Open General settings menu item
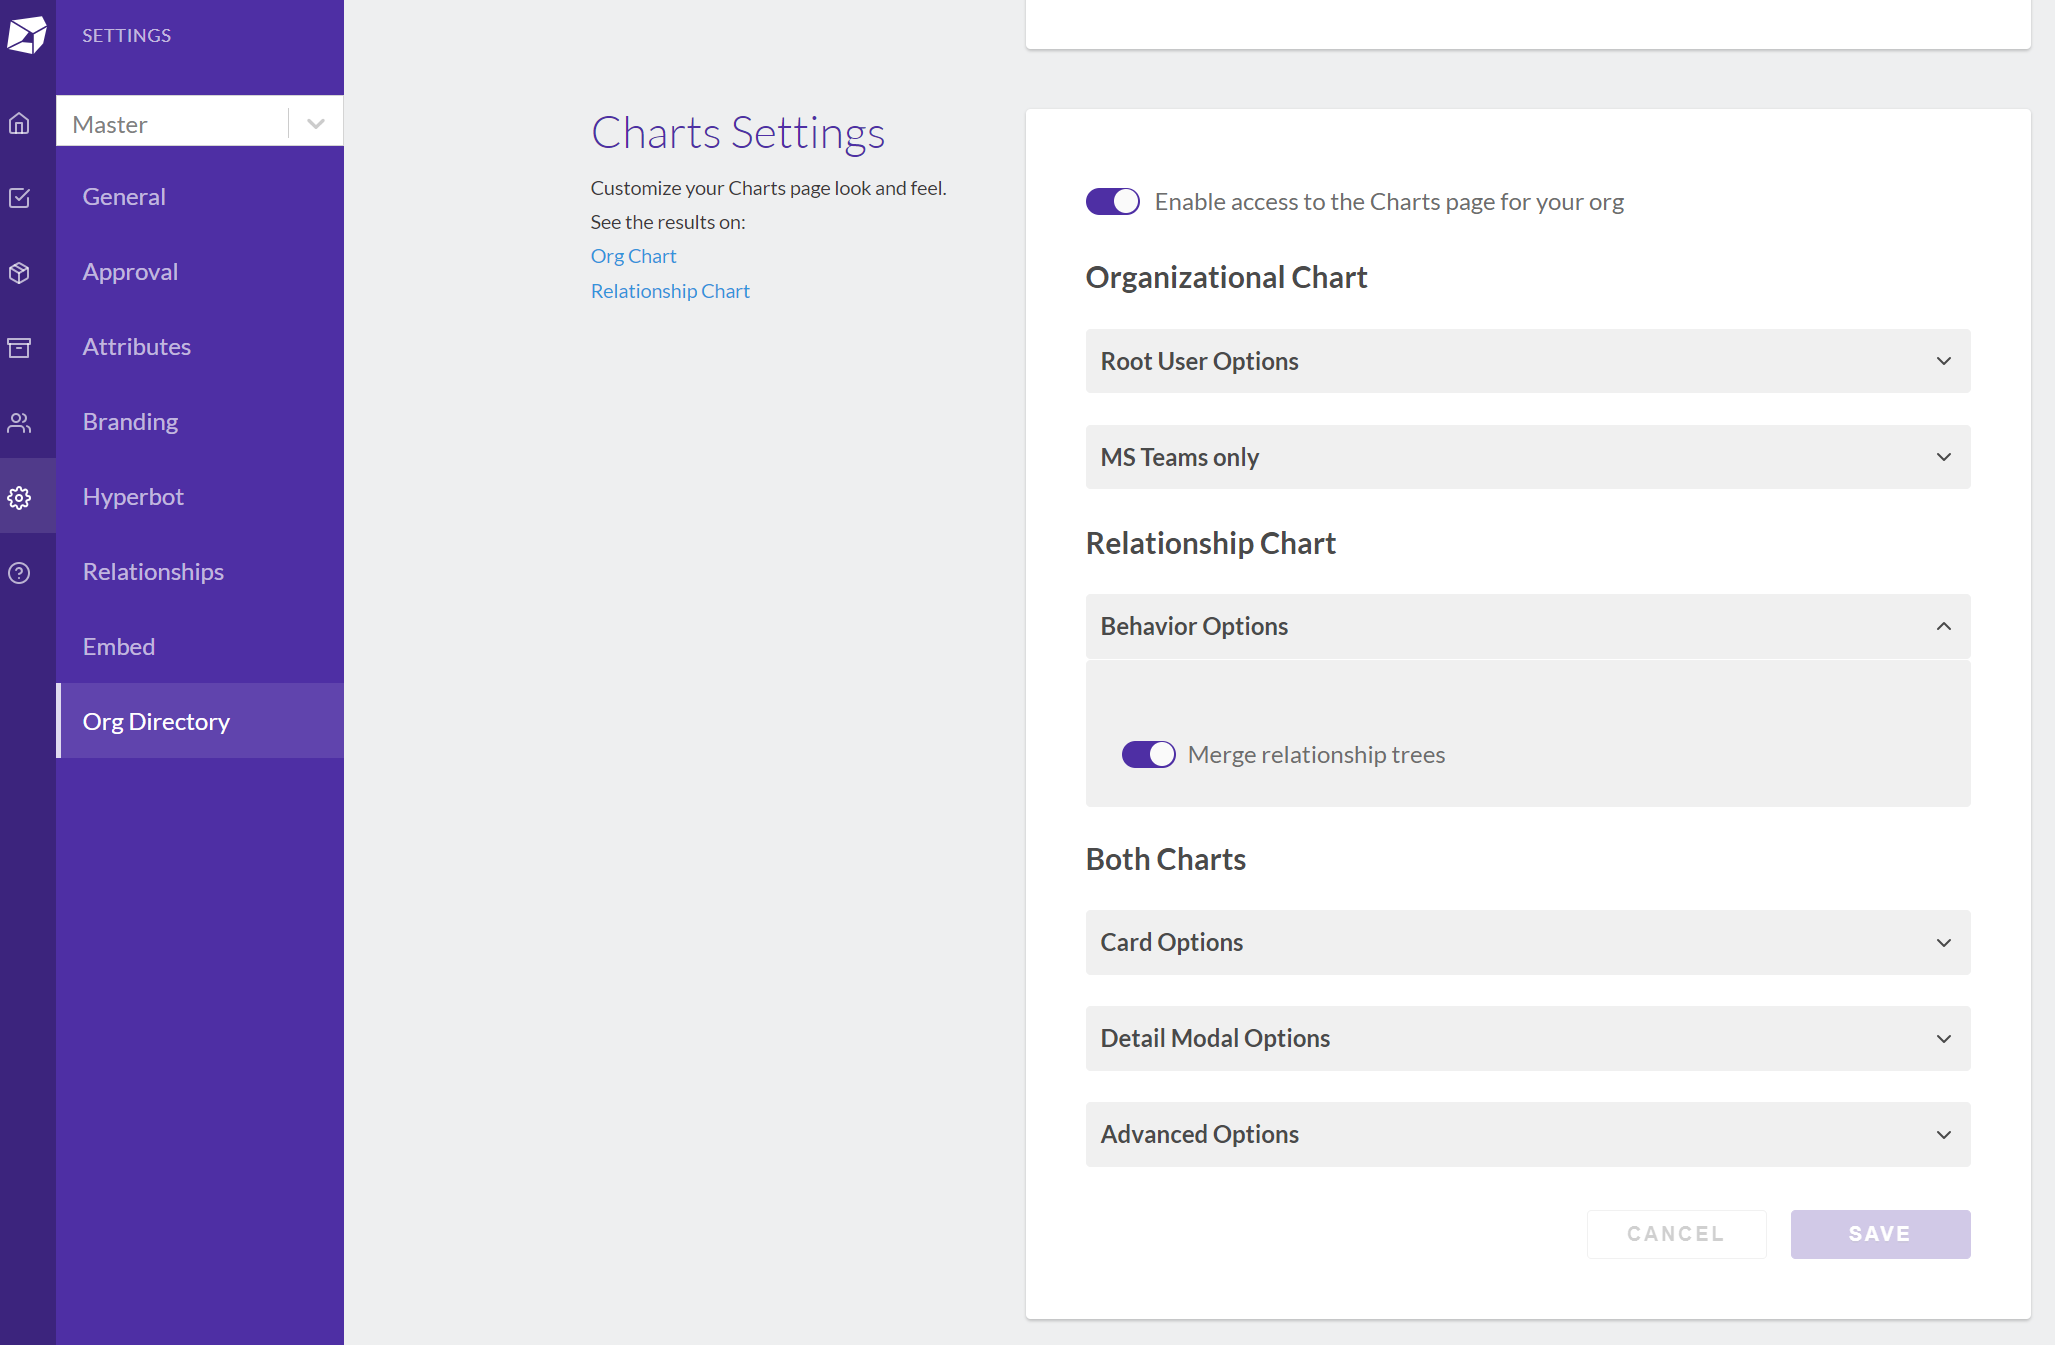The width and height of the screenshot is (2055, 1345). (200, 196)
